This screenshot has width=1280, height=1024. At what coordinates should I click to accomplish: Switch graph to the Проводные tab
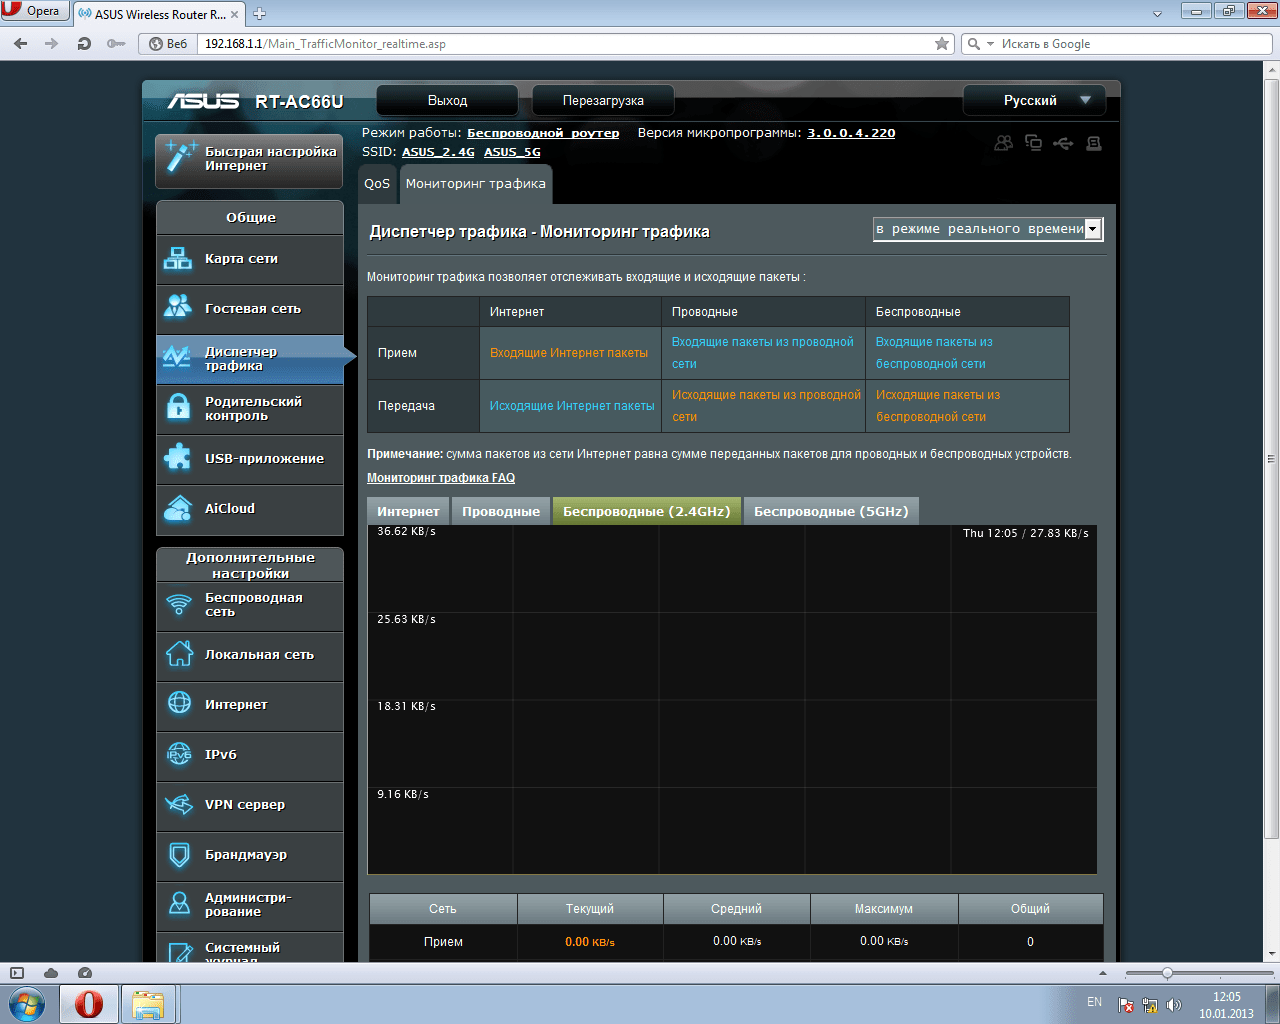501,511
